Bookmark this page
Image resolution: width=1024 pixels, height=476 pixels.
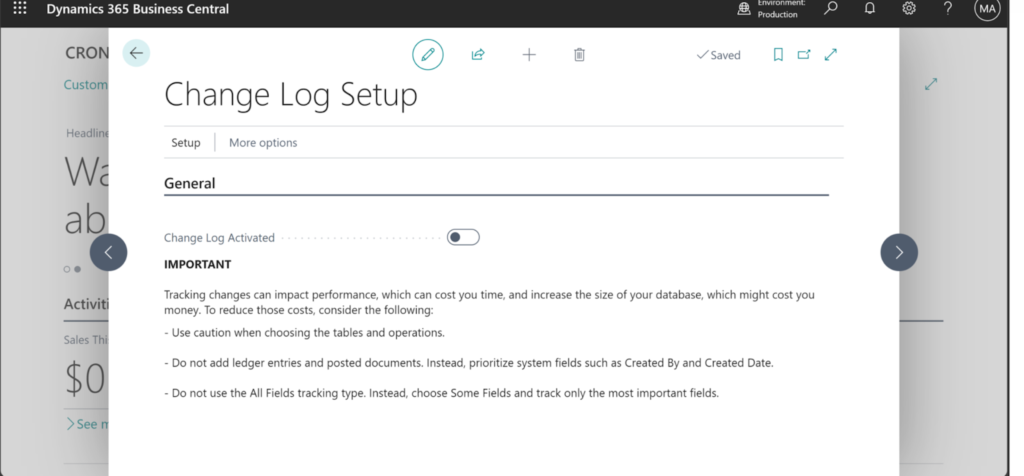[778, 55]
